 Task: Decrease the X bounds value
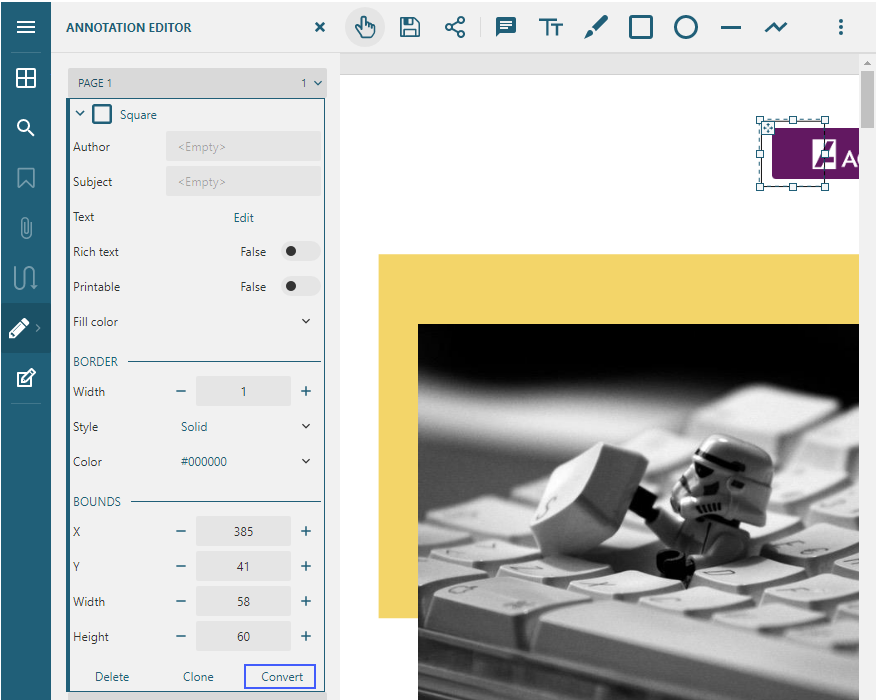coord(181,531)
